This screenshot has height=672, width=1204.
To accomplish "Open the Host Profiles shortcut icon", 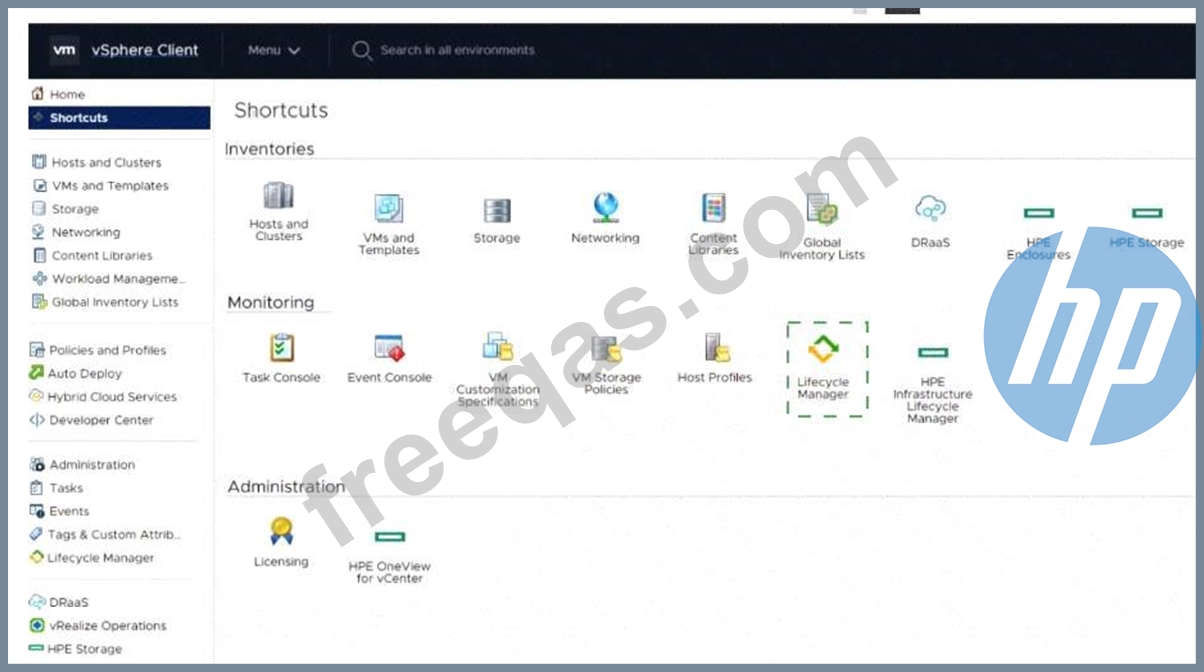I will 715,348.
